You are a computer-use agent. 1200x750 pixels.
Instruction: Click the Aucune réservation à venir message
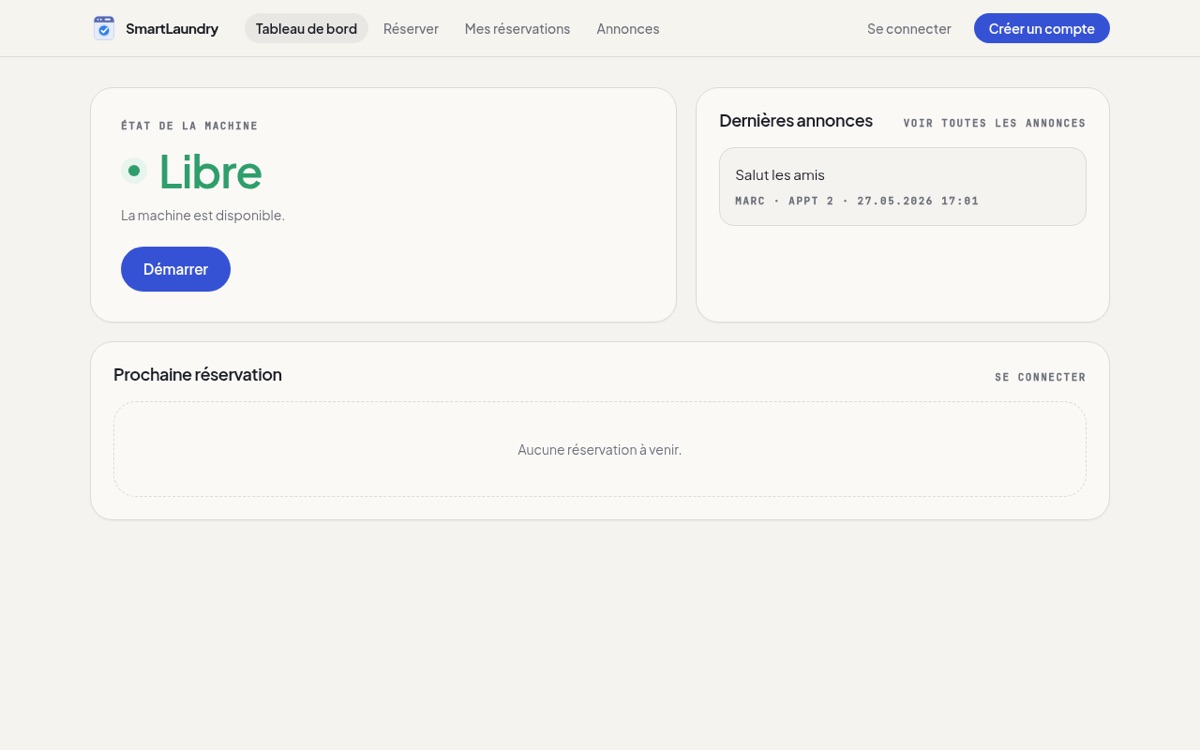point(600,450)
